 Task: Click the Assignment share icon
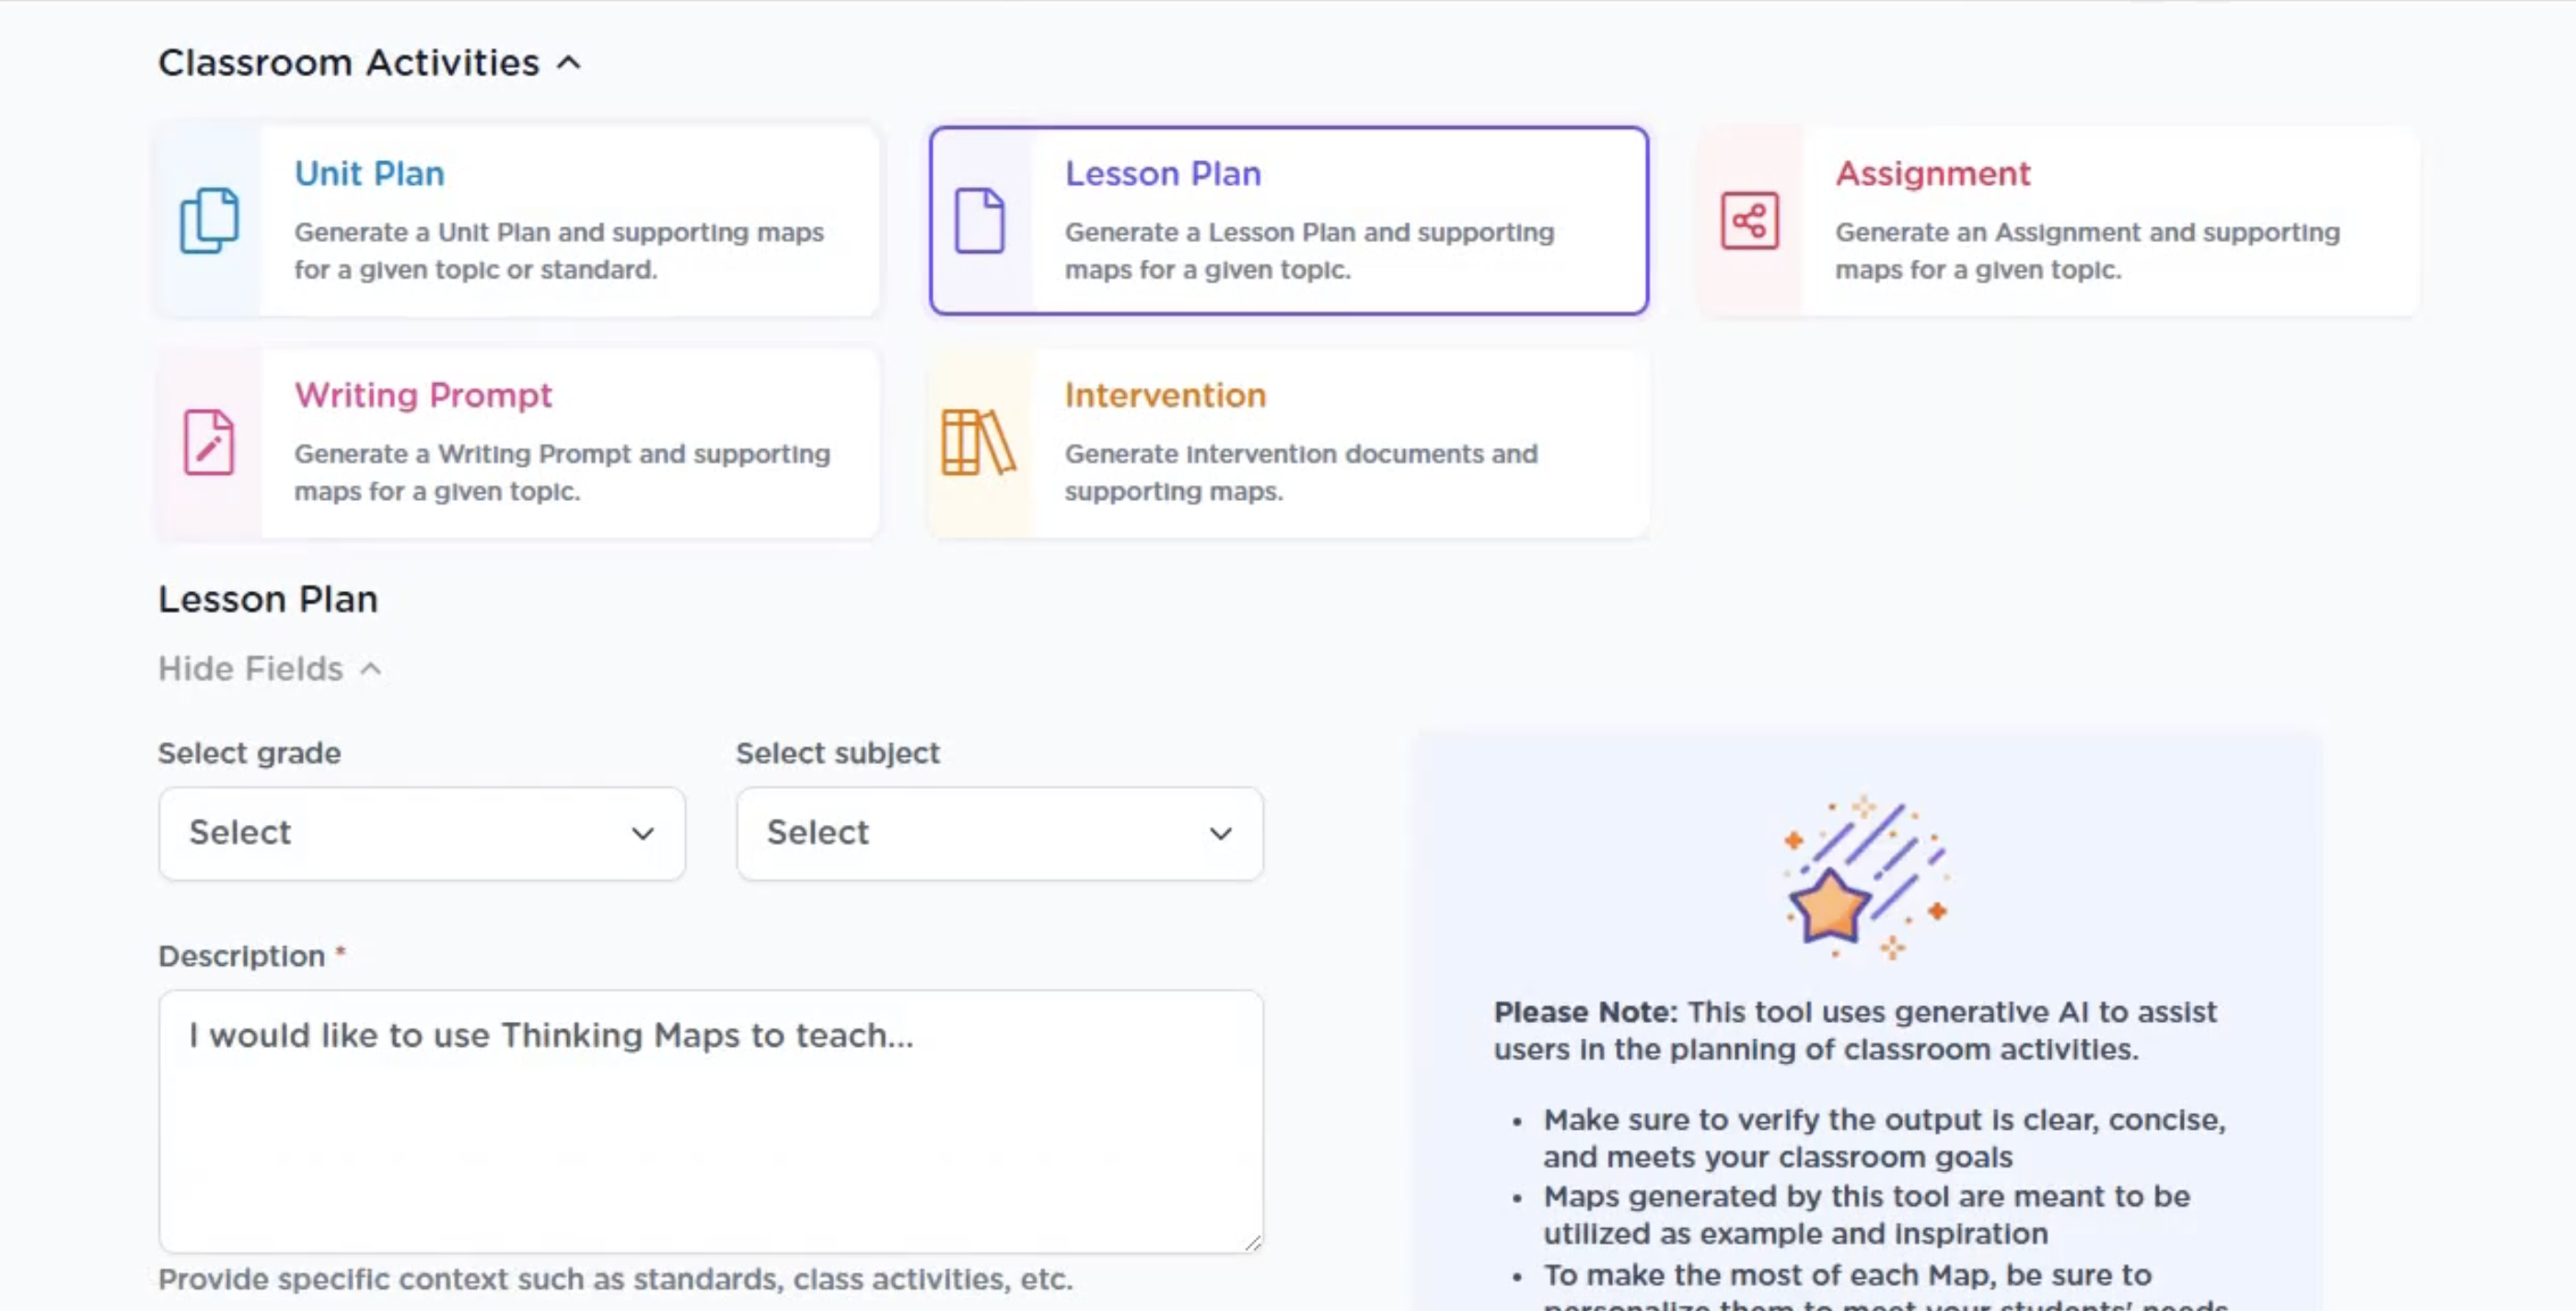[x=1749, y=220]
